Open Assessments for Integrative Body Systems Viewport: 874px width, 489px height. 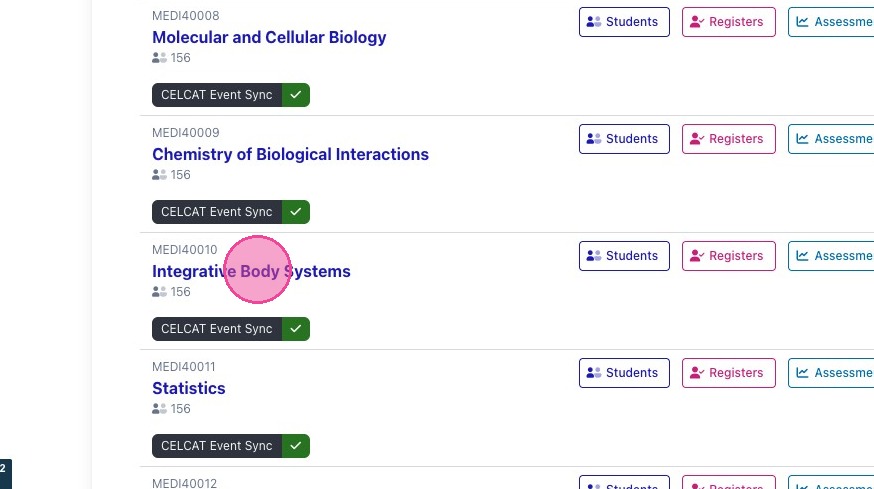(x=832, y=256)
